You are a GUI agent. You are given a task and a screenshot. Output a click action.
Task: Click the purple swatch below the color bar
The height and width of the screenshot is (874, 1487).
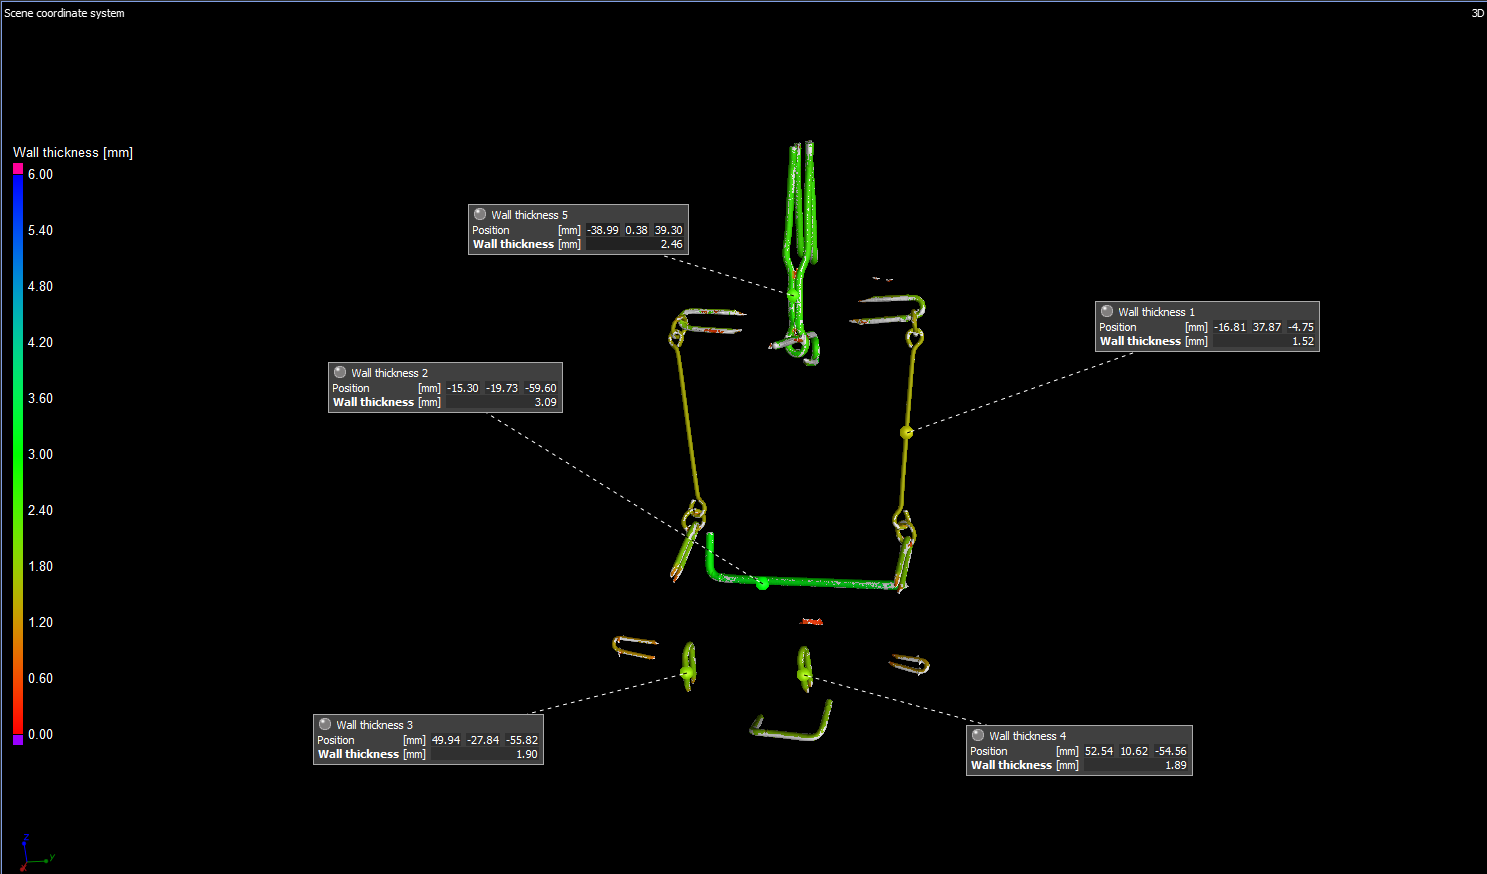(18, 740)
